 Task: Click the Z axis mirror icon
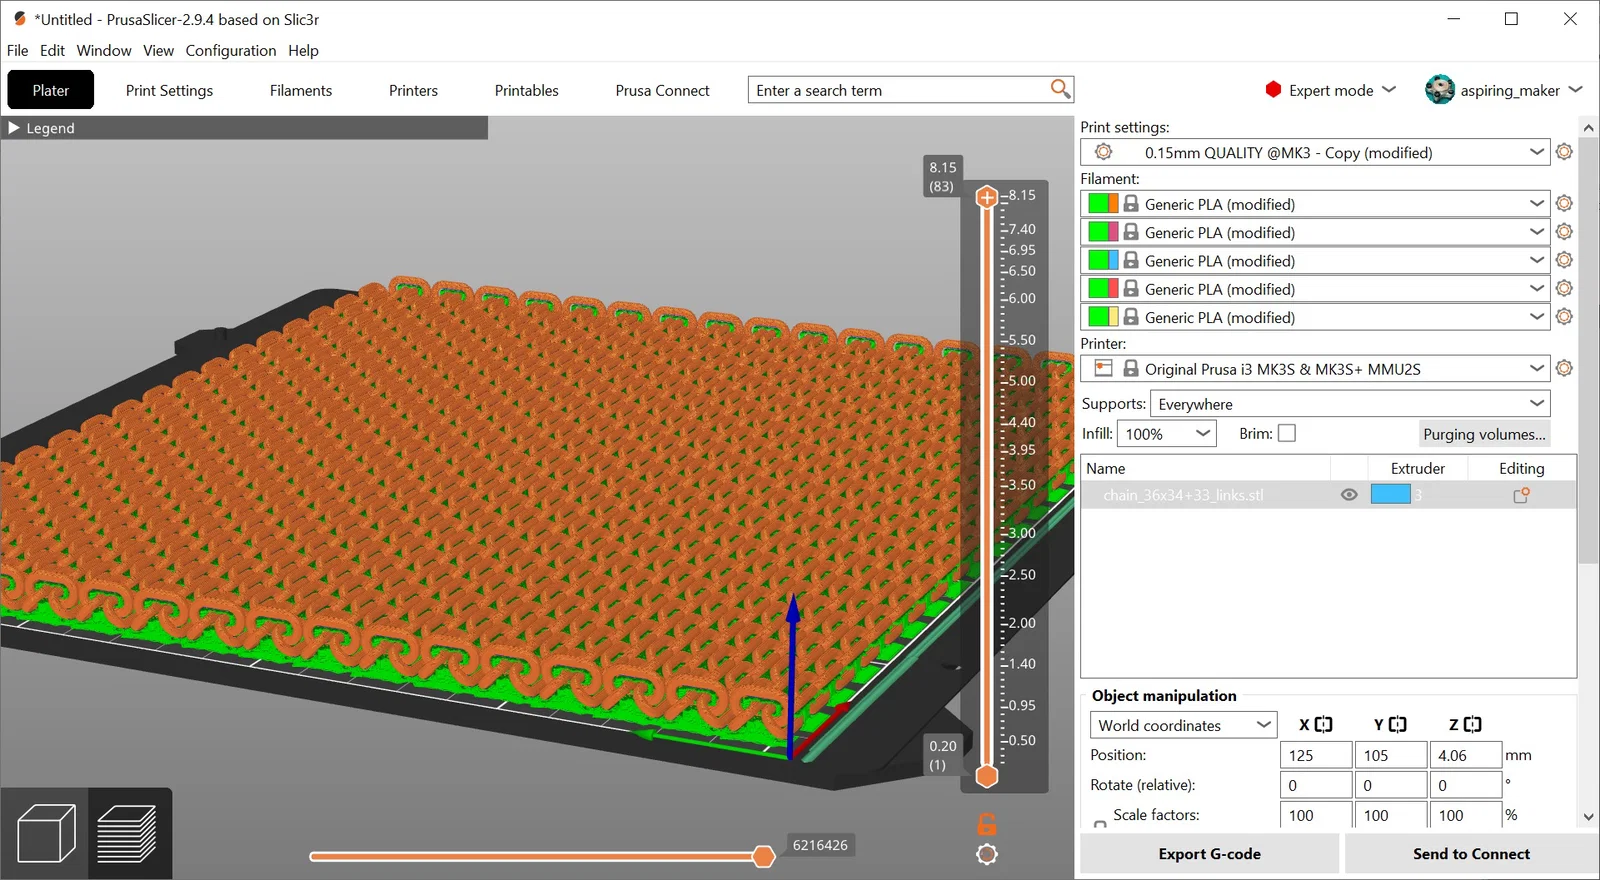click(x=1472, y=724)
